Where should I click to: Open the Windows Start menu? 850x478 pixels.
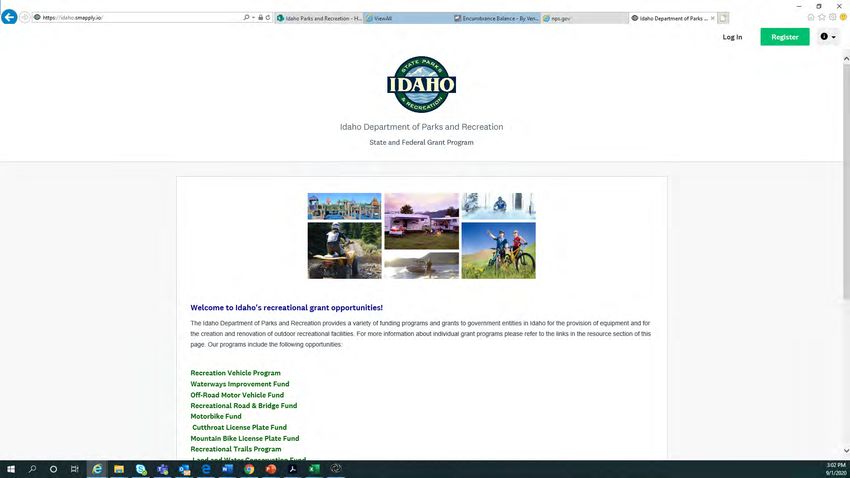point(10,469)
